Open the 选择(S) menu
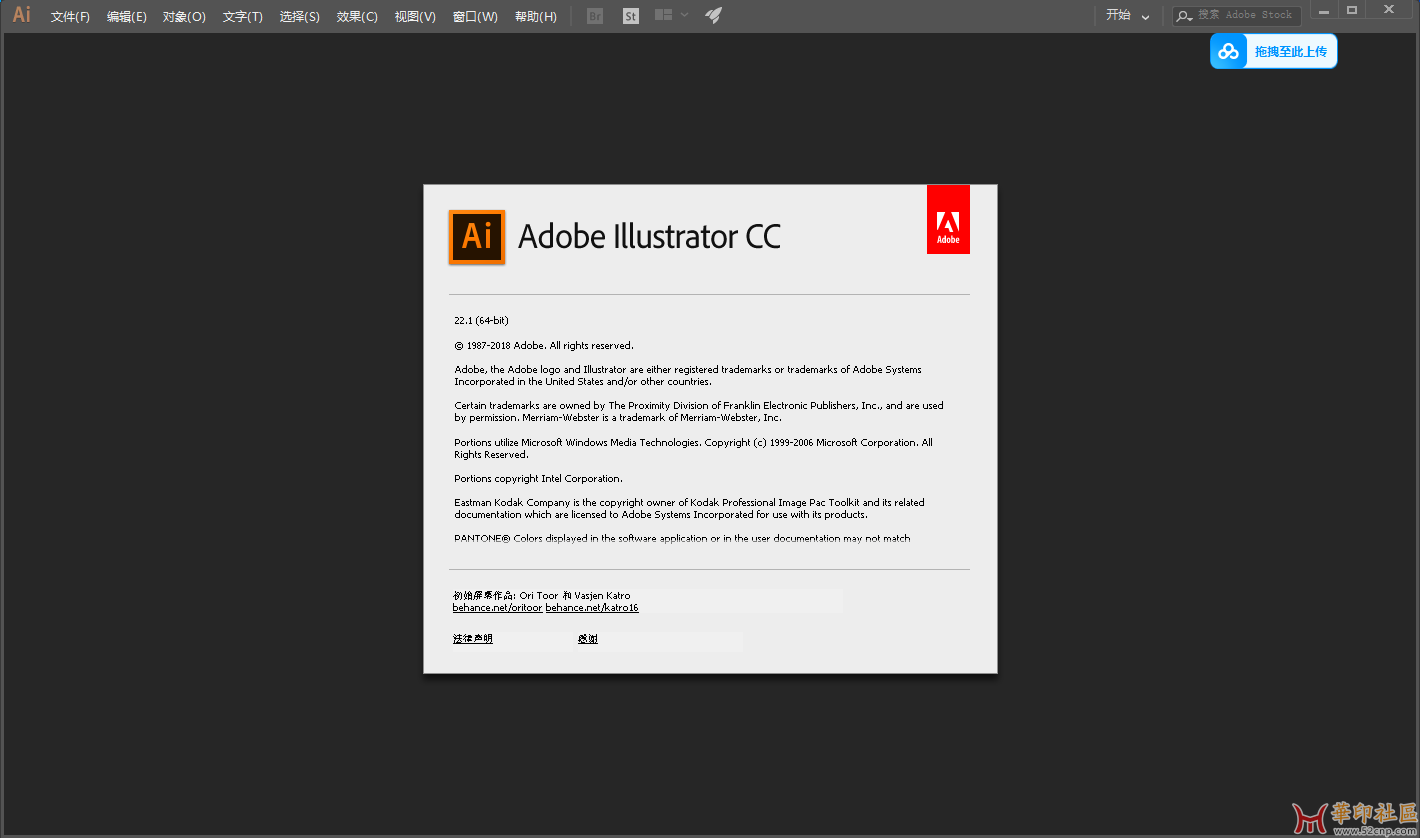Image resolution: width=1420 pixels, height=838 pixels. [x=300, y=16]
